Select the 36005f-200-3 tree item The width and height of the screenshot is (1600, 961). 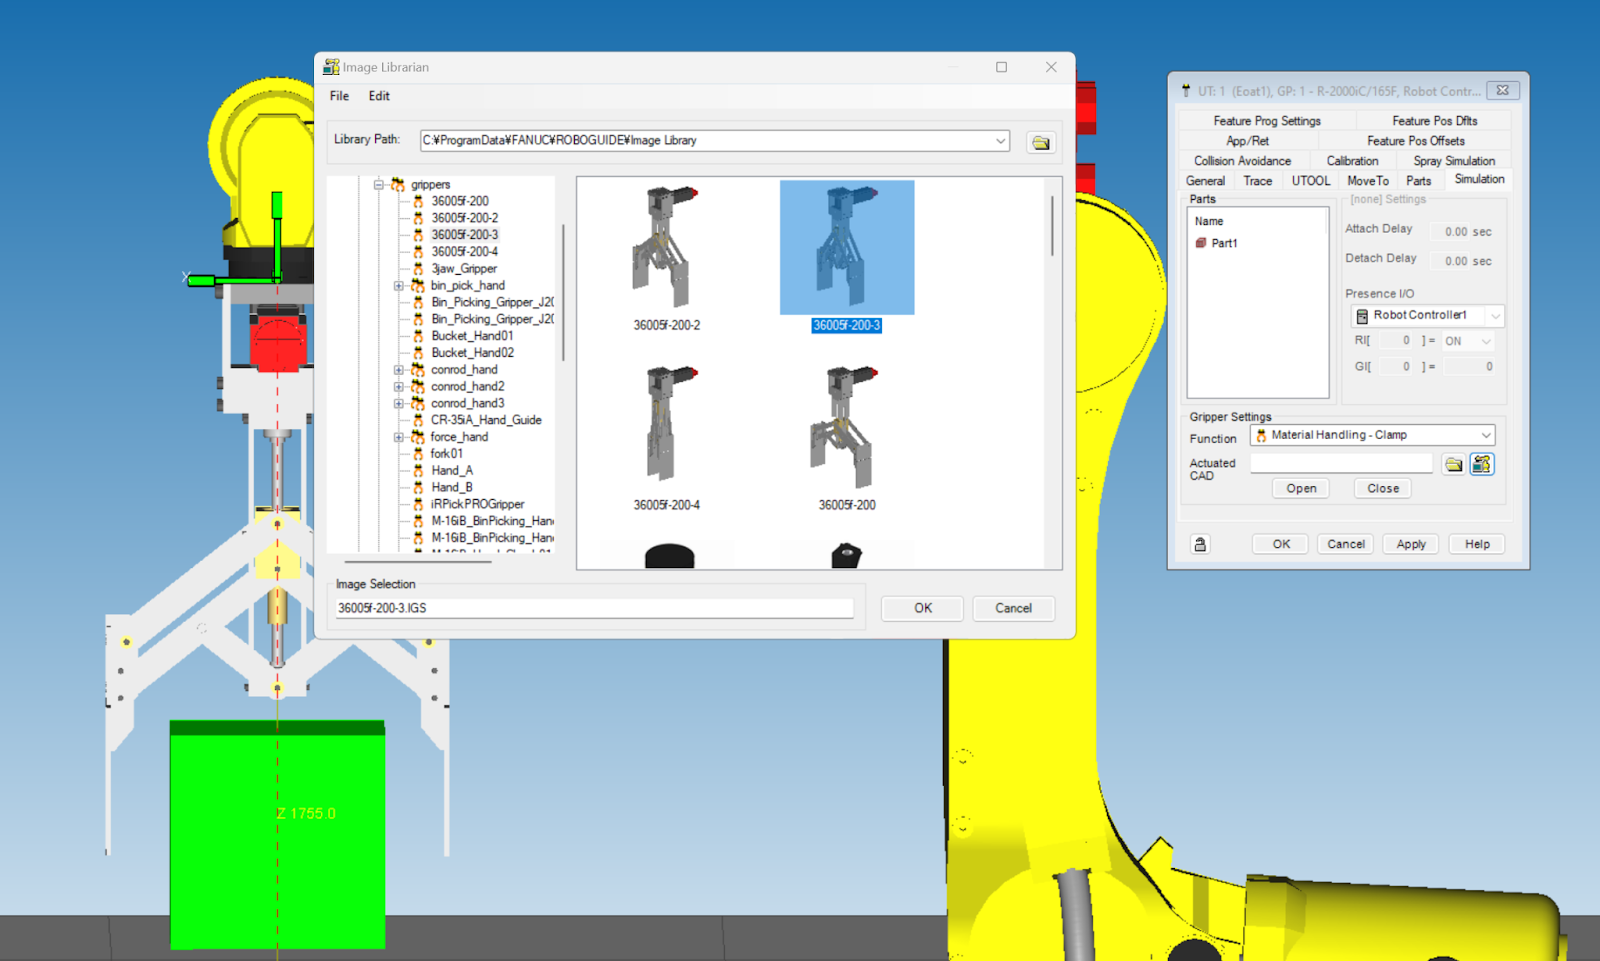(465, 235)
